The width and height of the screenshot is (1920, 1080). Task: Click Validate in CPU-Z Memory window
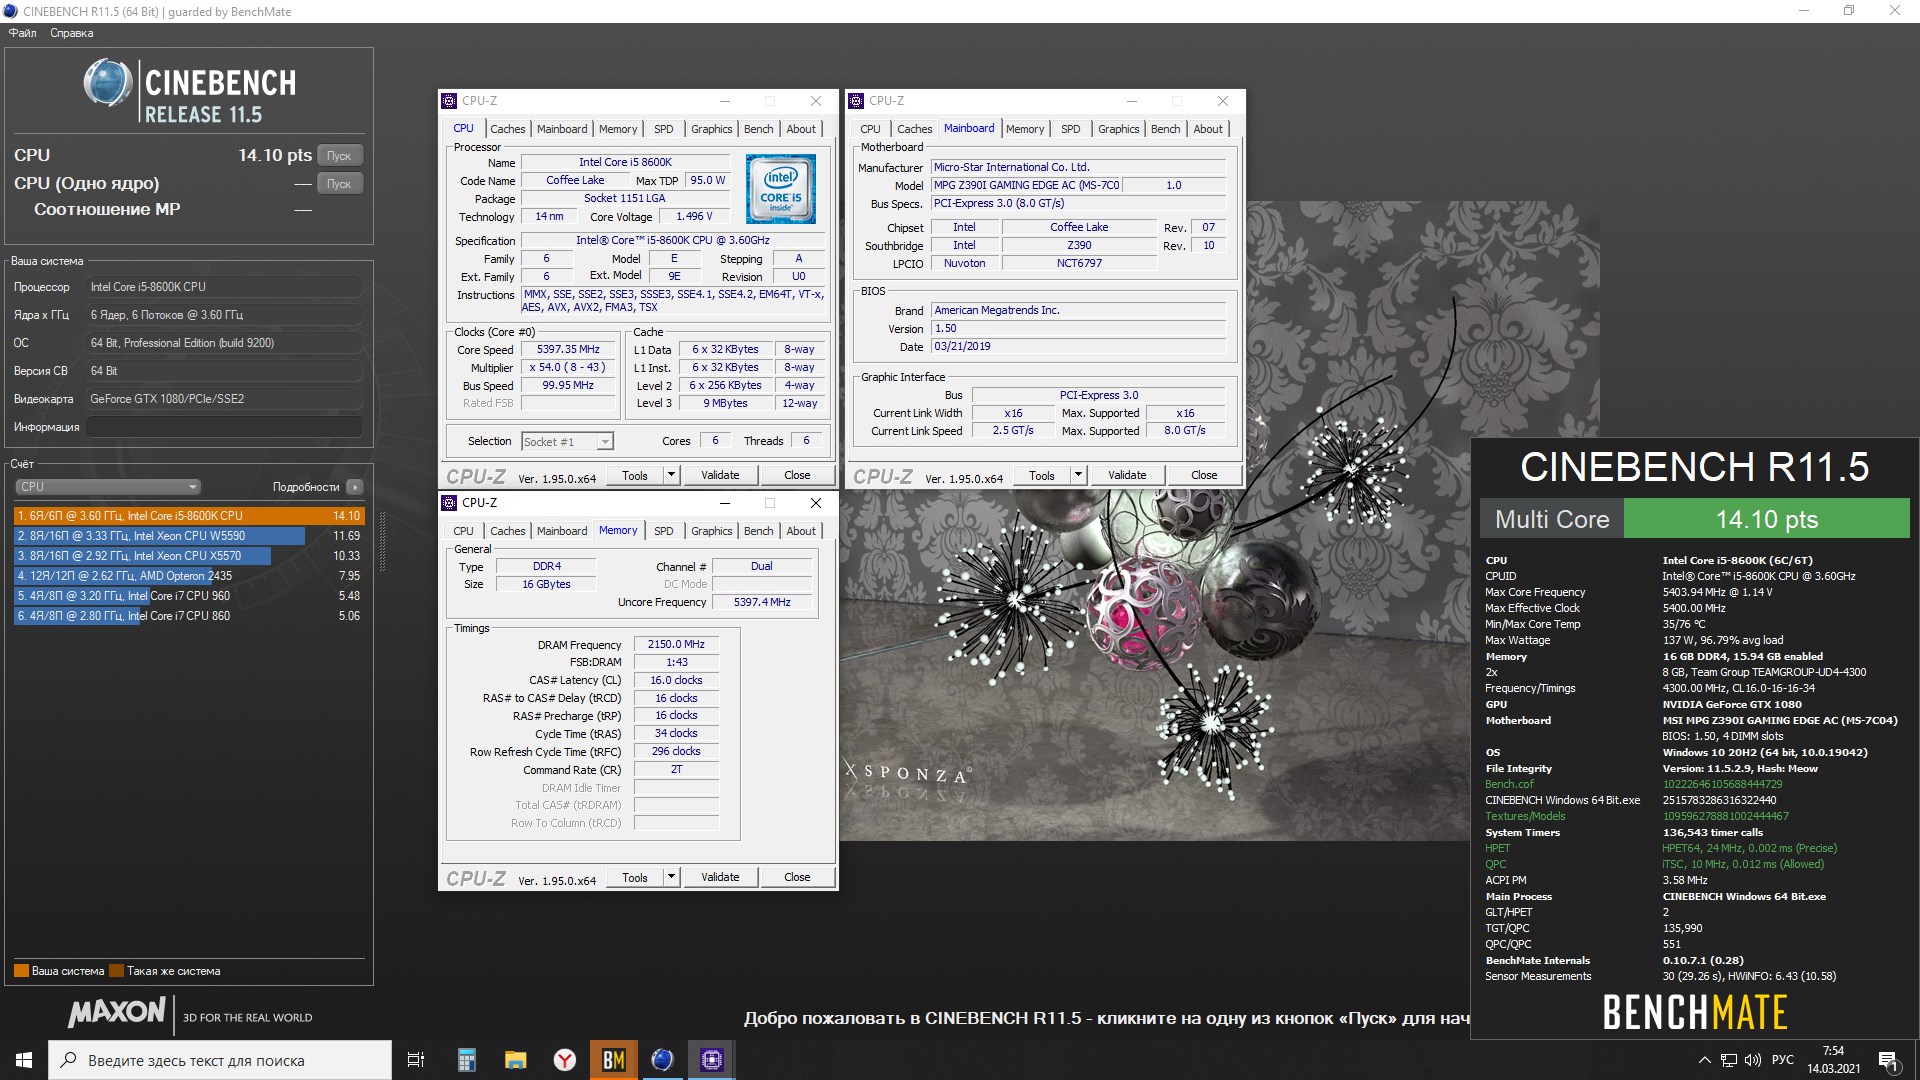click(720, 877)
